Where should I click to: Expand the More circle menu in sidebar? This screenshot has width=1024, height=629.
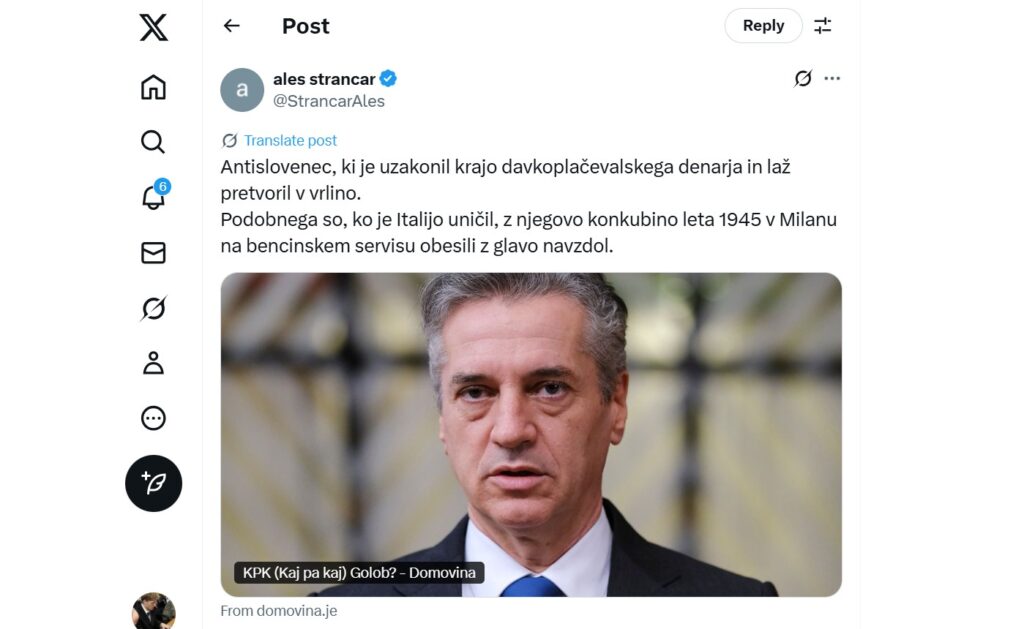pyautogui.click(x=153, y=418)
